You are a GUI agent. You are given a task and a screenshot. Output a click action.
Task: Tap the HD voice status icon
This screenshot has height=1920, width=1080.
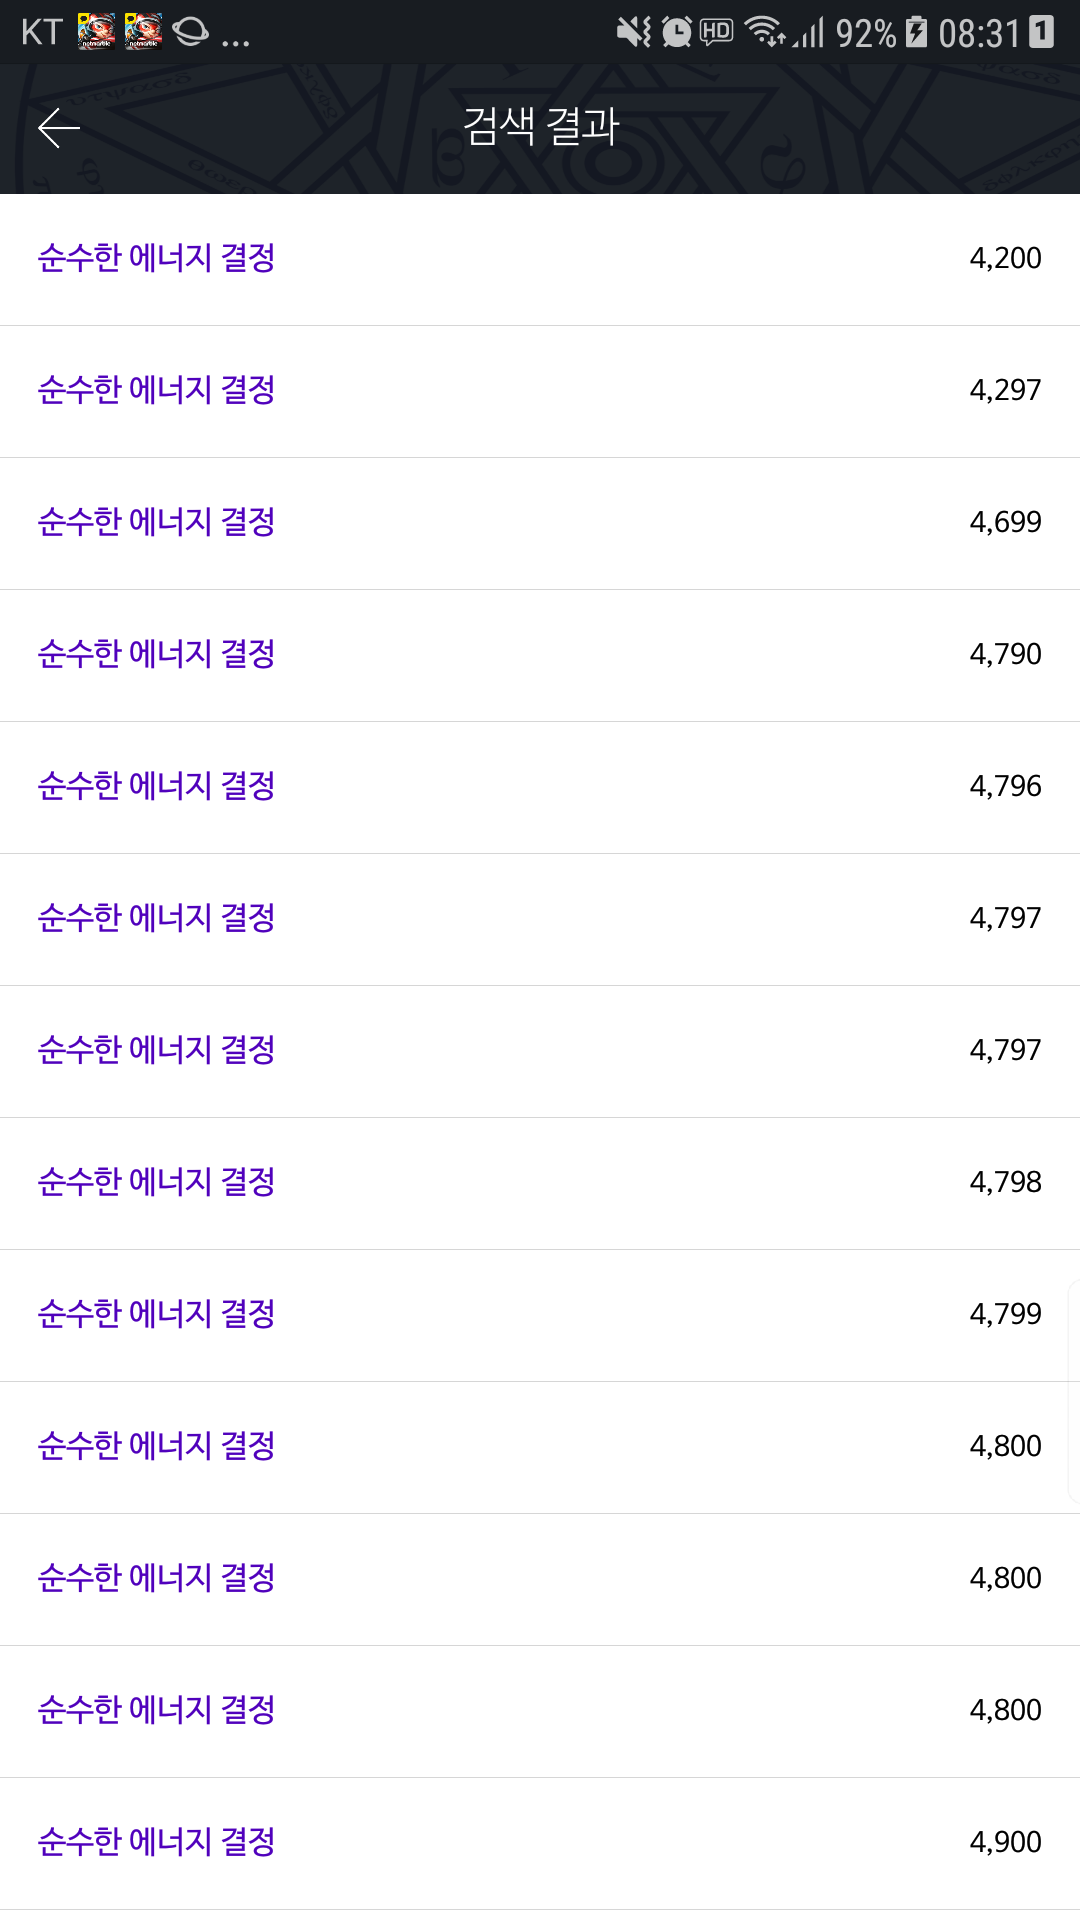tap(716, 32)
